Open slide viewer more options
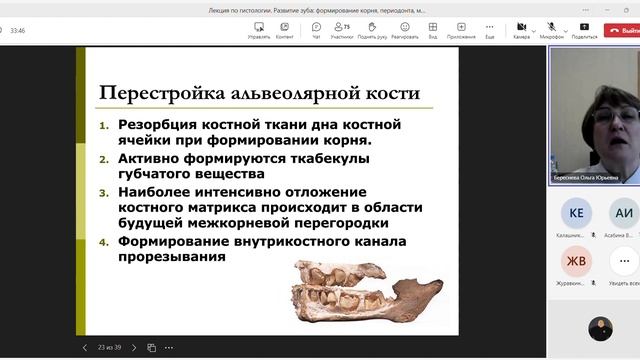 (169, 348)
